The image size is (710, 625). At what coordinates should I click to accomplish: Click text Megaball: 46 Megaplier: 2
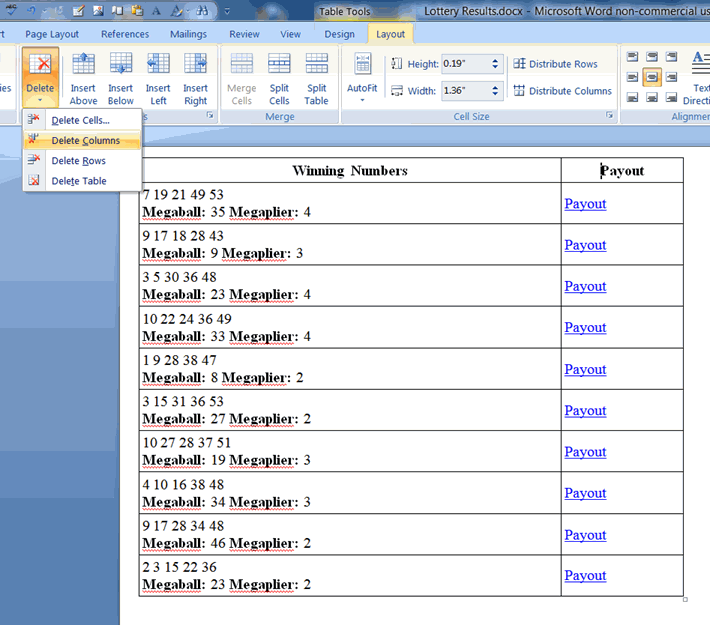coord(226,543)
